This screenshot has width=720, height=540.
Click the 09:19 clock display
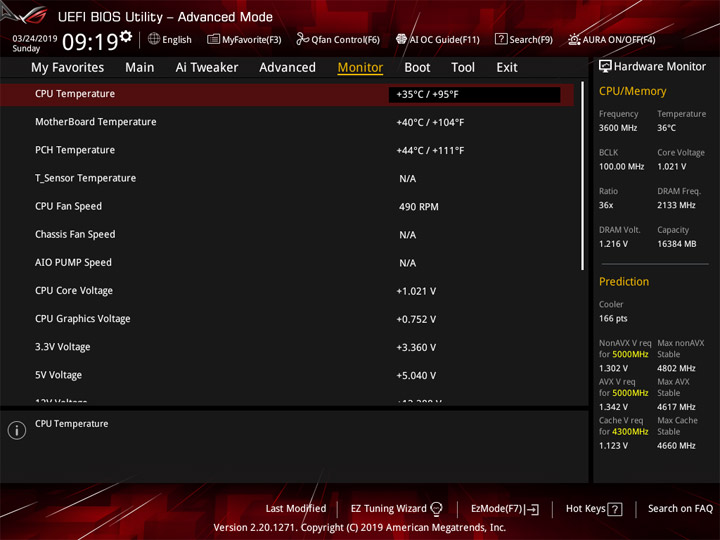[x=90, y=42]
